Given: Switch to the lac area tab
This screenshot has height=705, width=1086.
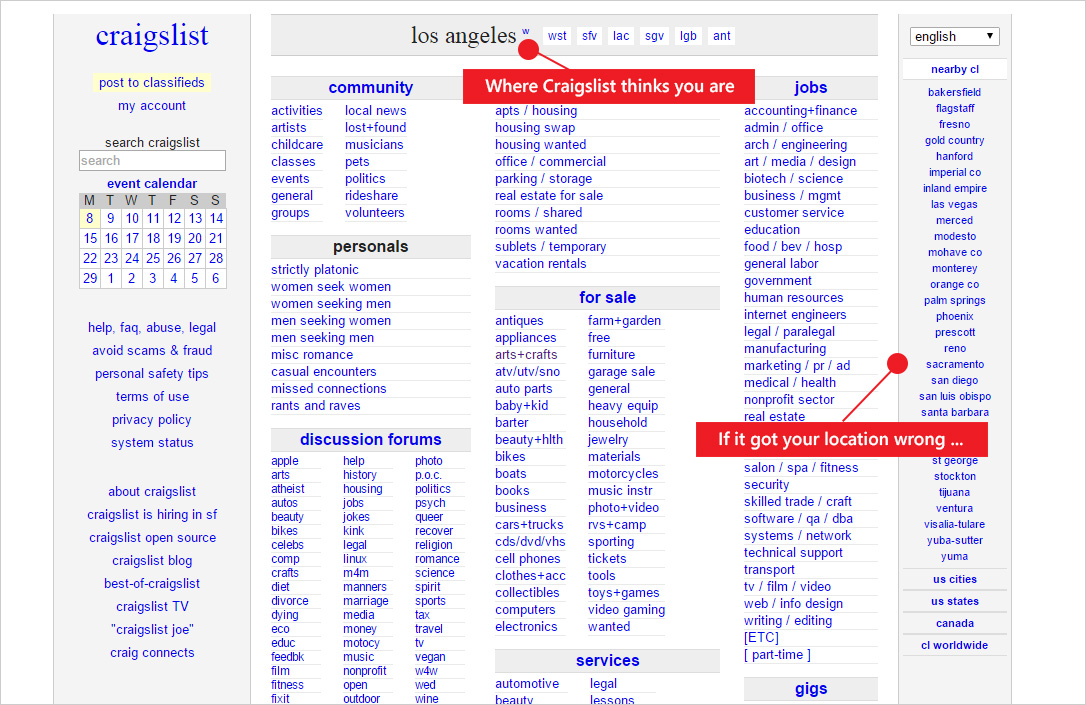Looking at the screenshot, I should [x=621, y=36].
